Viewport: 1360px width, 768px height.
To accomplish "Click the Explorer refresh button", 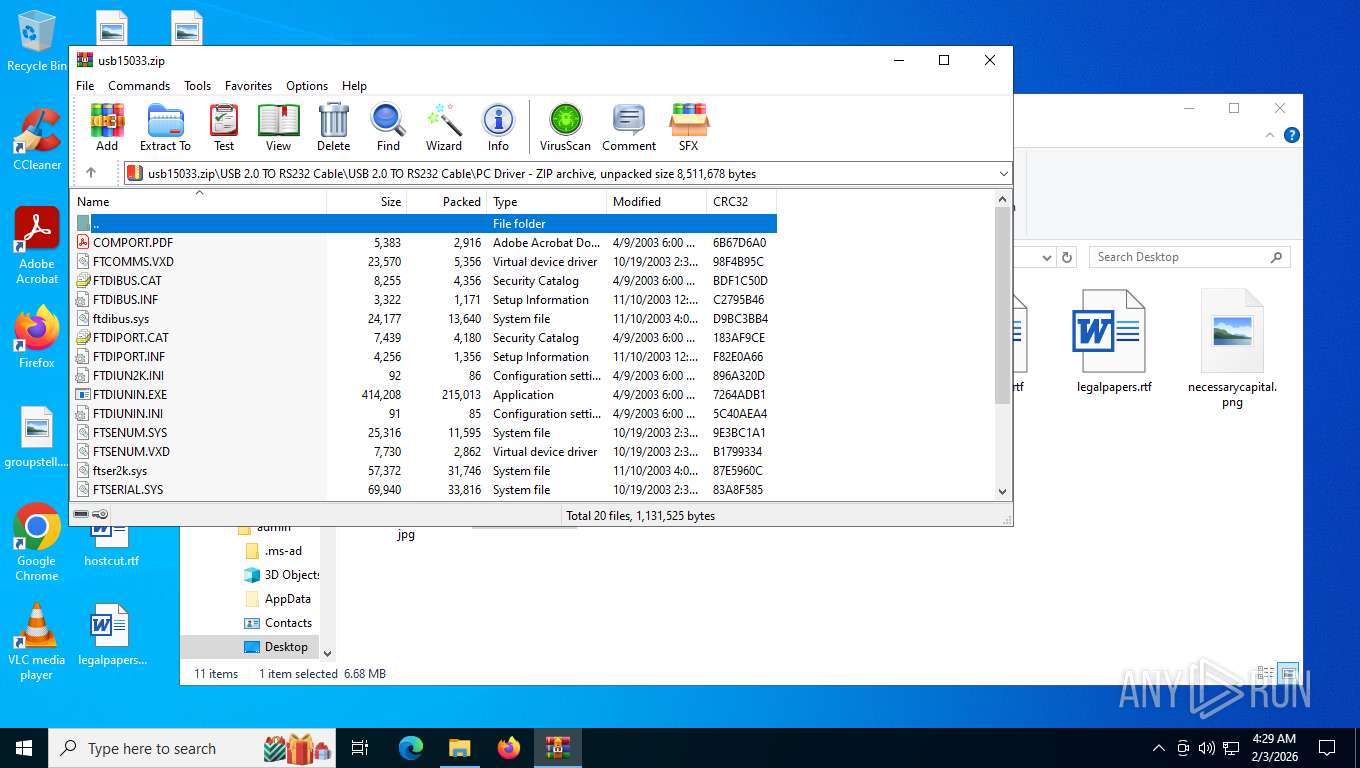I will click(1067, 257).
